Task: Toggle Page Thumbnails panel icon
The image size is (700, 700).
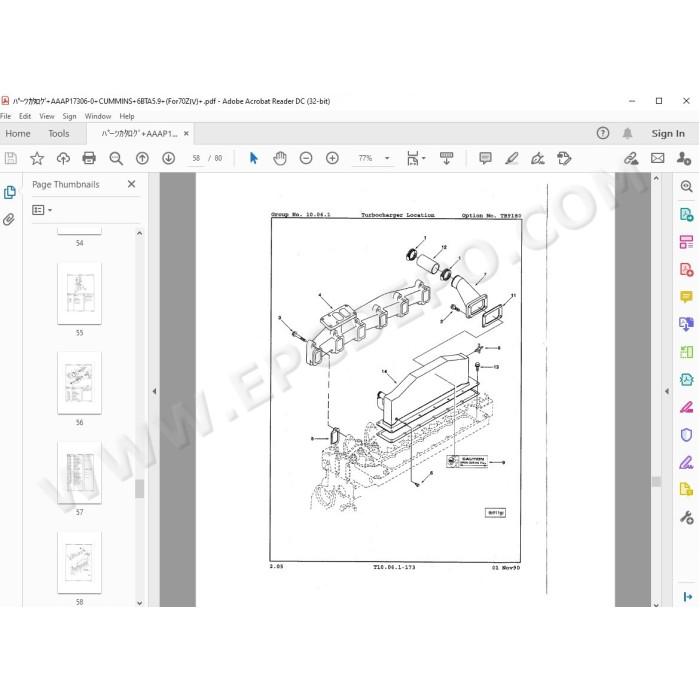Action: coord(9,192)
